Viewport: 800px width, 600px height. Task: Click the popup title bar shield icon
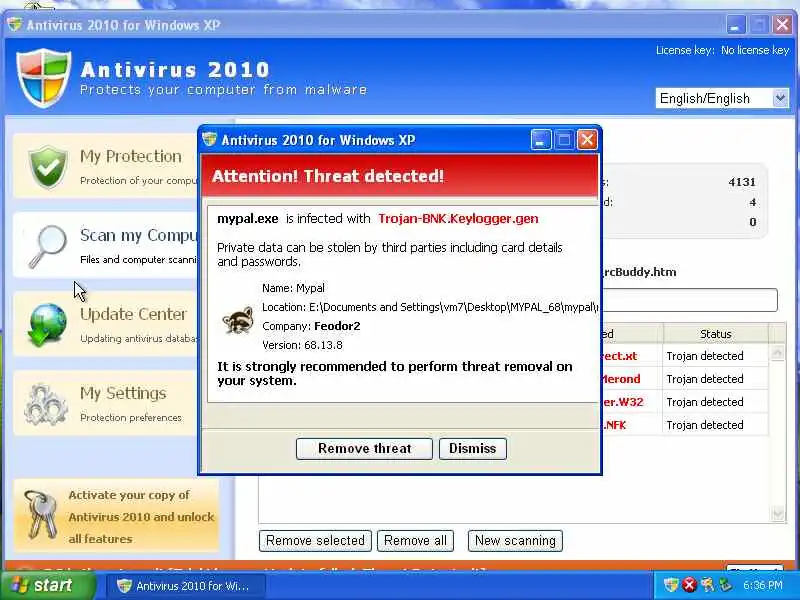210,139
